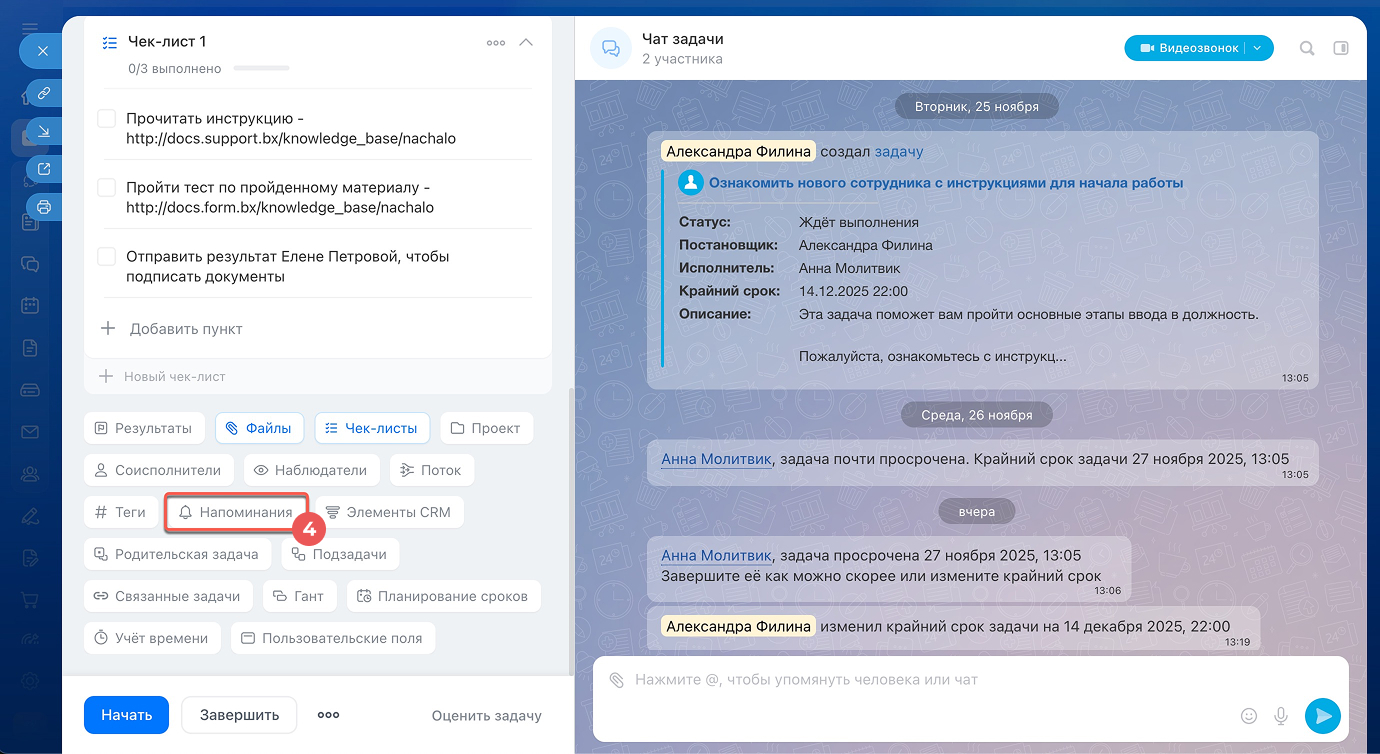Image resolution: width=1380 pixels, height=754 pixels.
Task: Open the Чек-лист 1 three-dot menu
Action: [495, 43]
